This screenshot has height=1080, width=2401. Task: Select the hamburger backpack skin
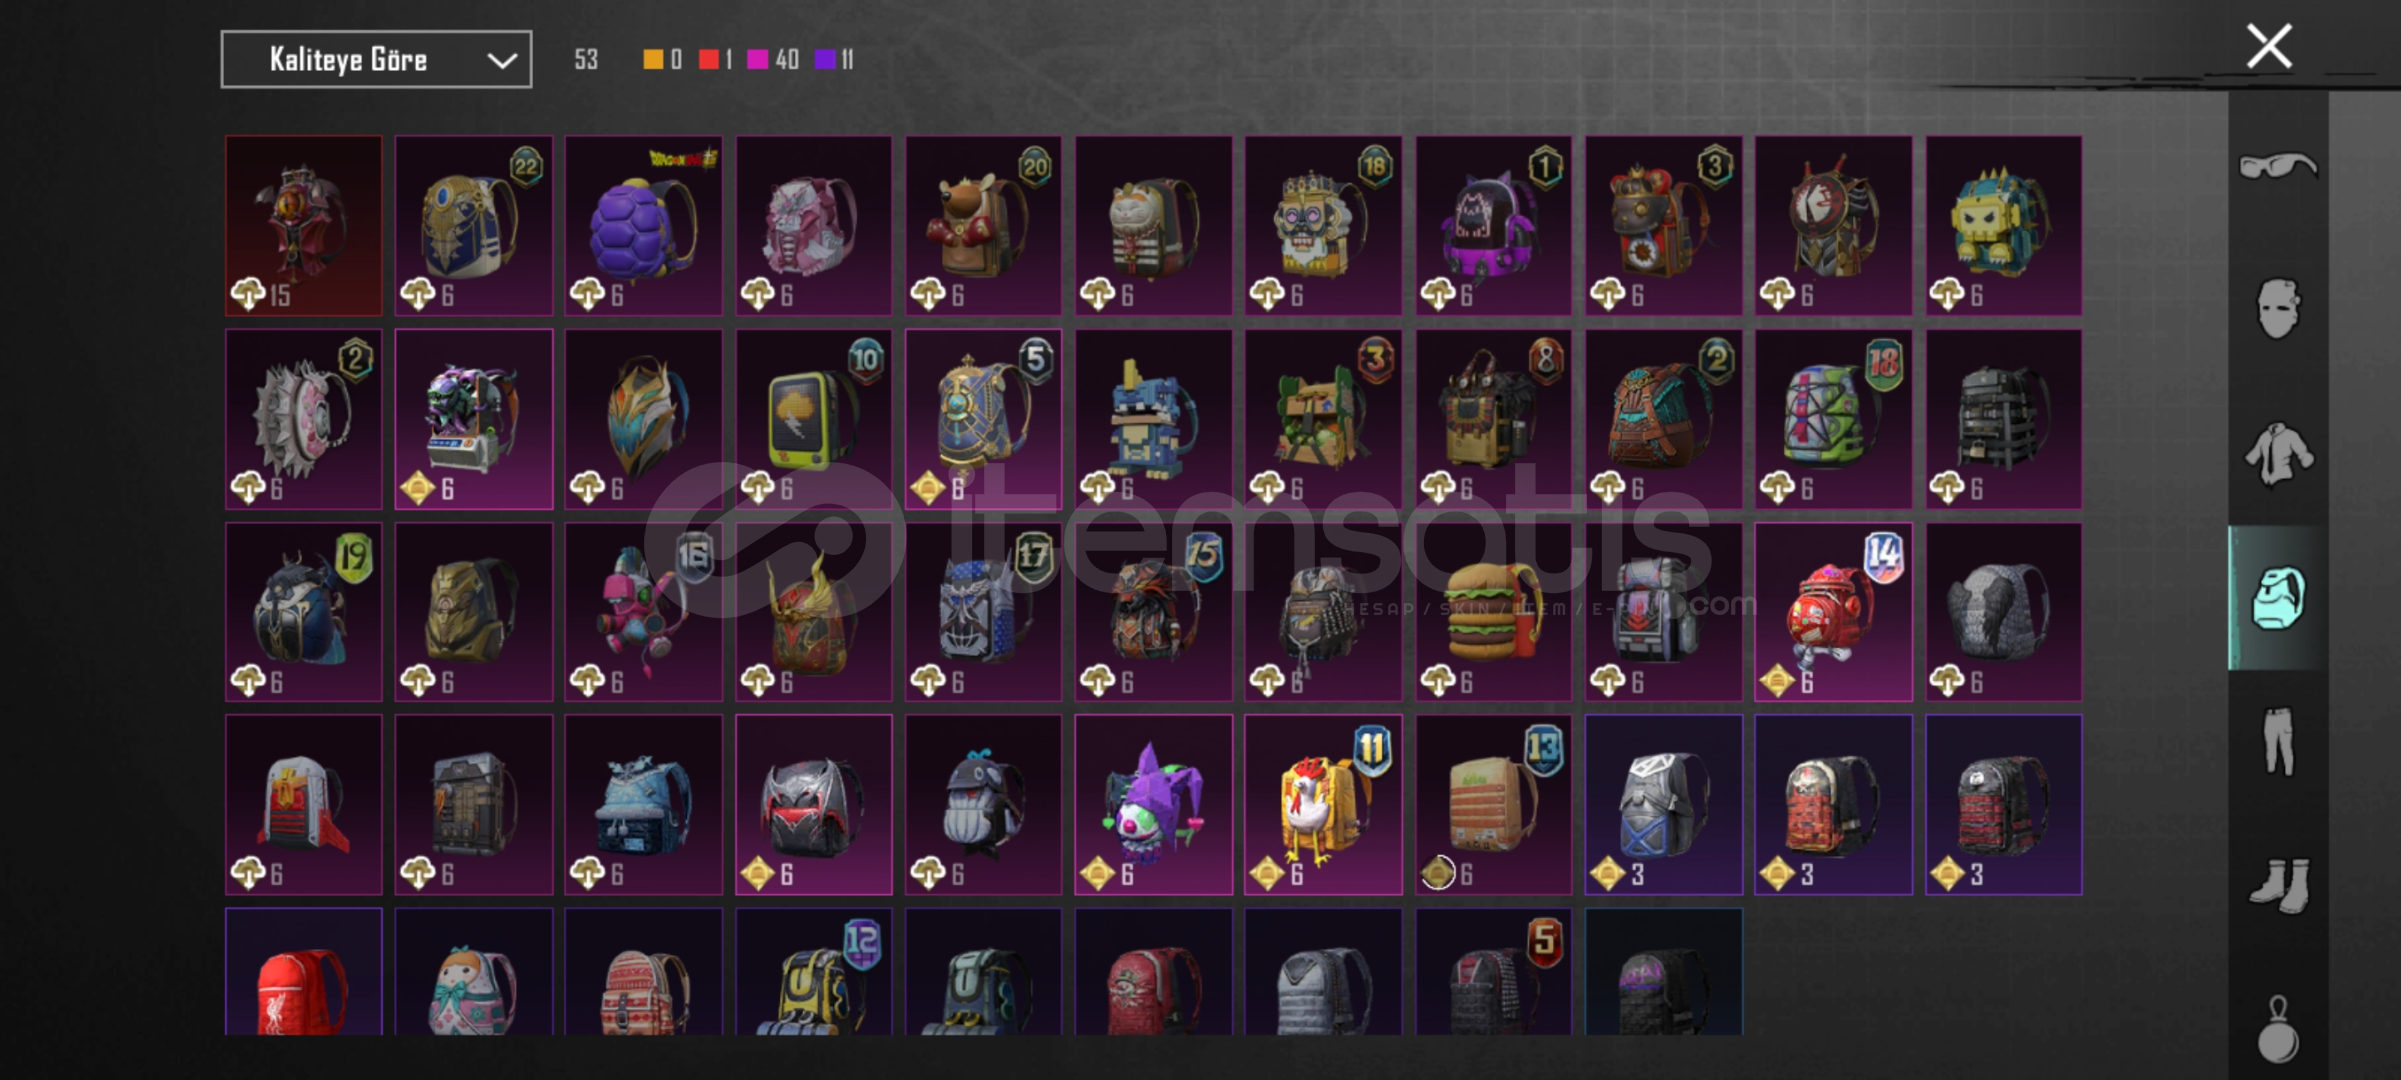coord(1493,611)
